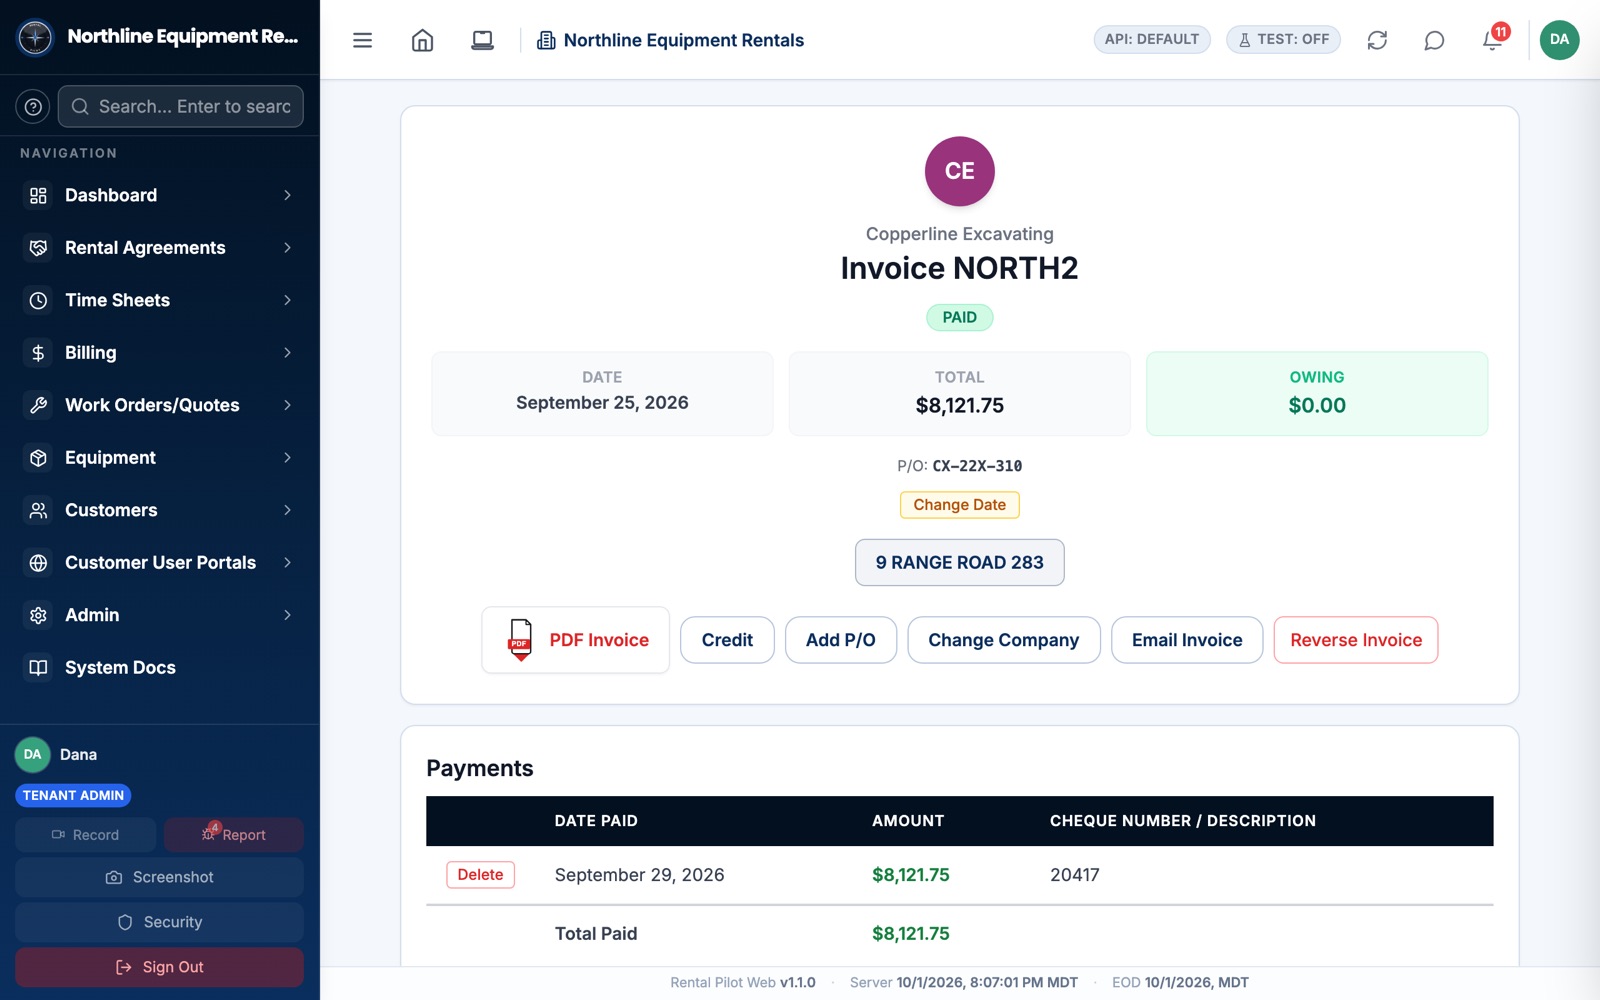1600x1000 pixels.
Task: Open notifications bell with 11 badge
Action: pyautogui.click(x=1493, y=39)
